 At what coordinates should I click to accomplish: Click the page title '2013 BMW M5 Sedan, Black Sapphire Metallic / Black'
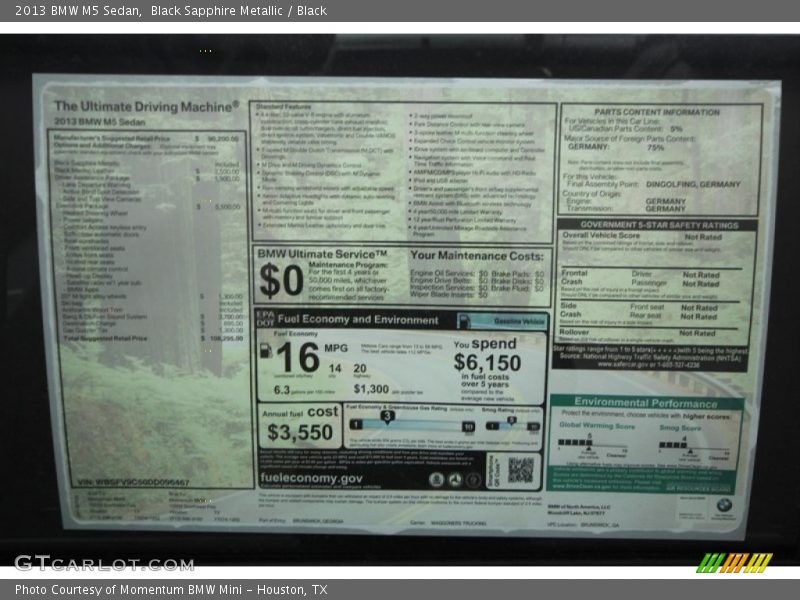pyautogui.click(x=171, y=11)
